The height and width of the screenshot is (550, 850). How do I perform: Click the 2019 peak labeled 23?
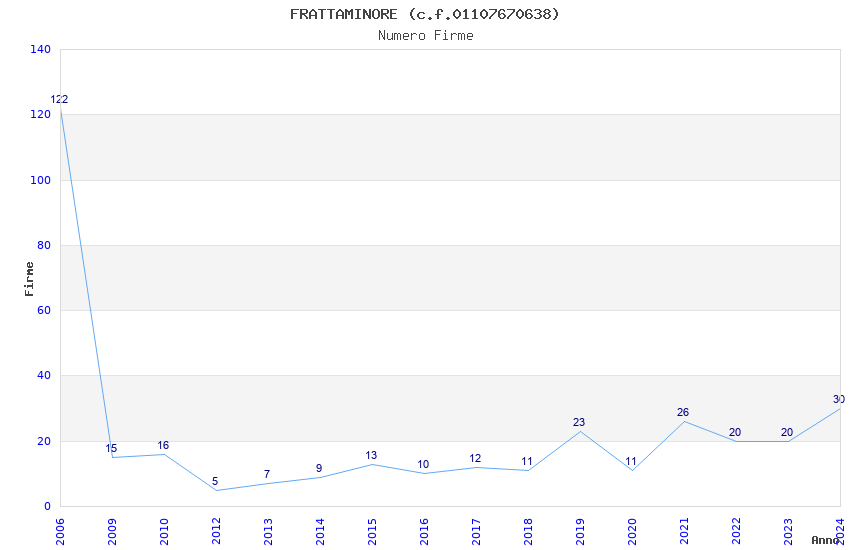[580, 431]
